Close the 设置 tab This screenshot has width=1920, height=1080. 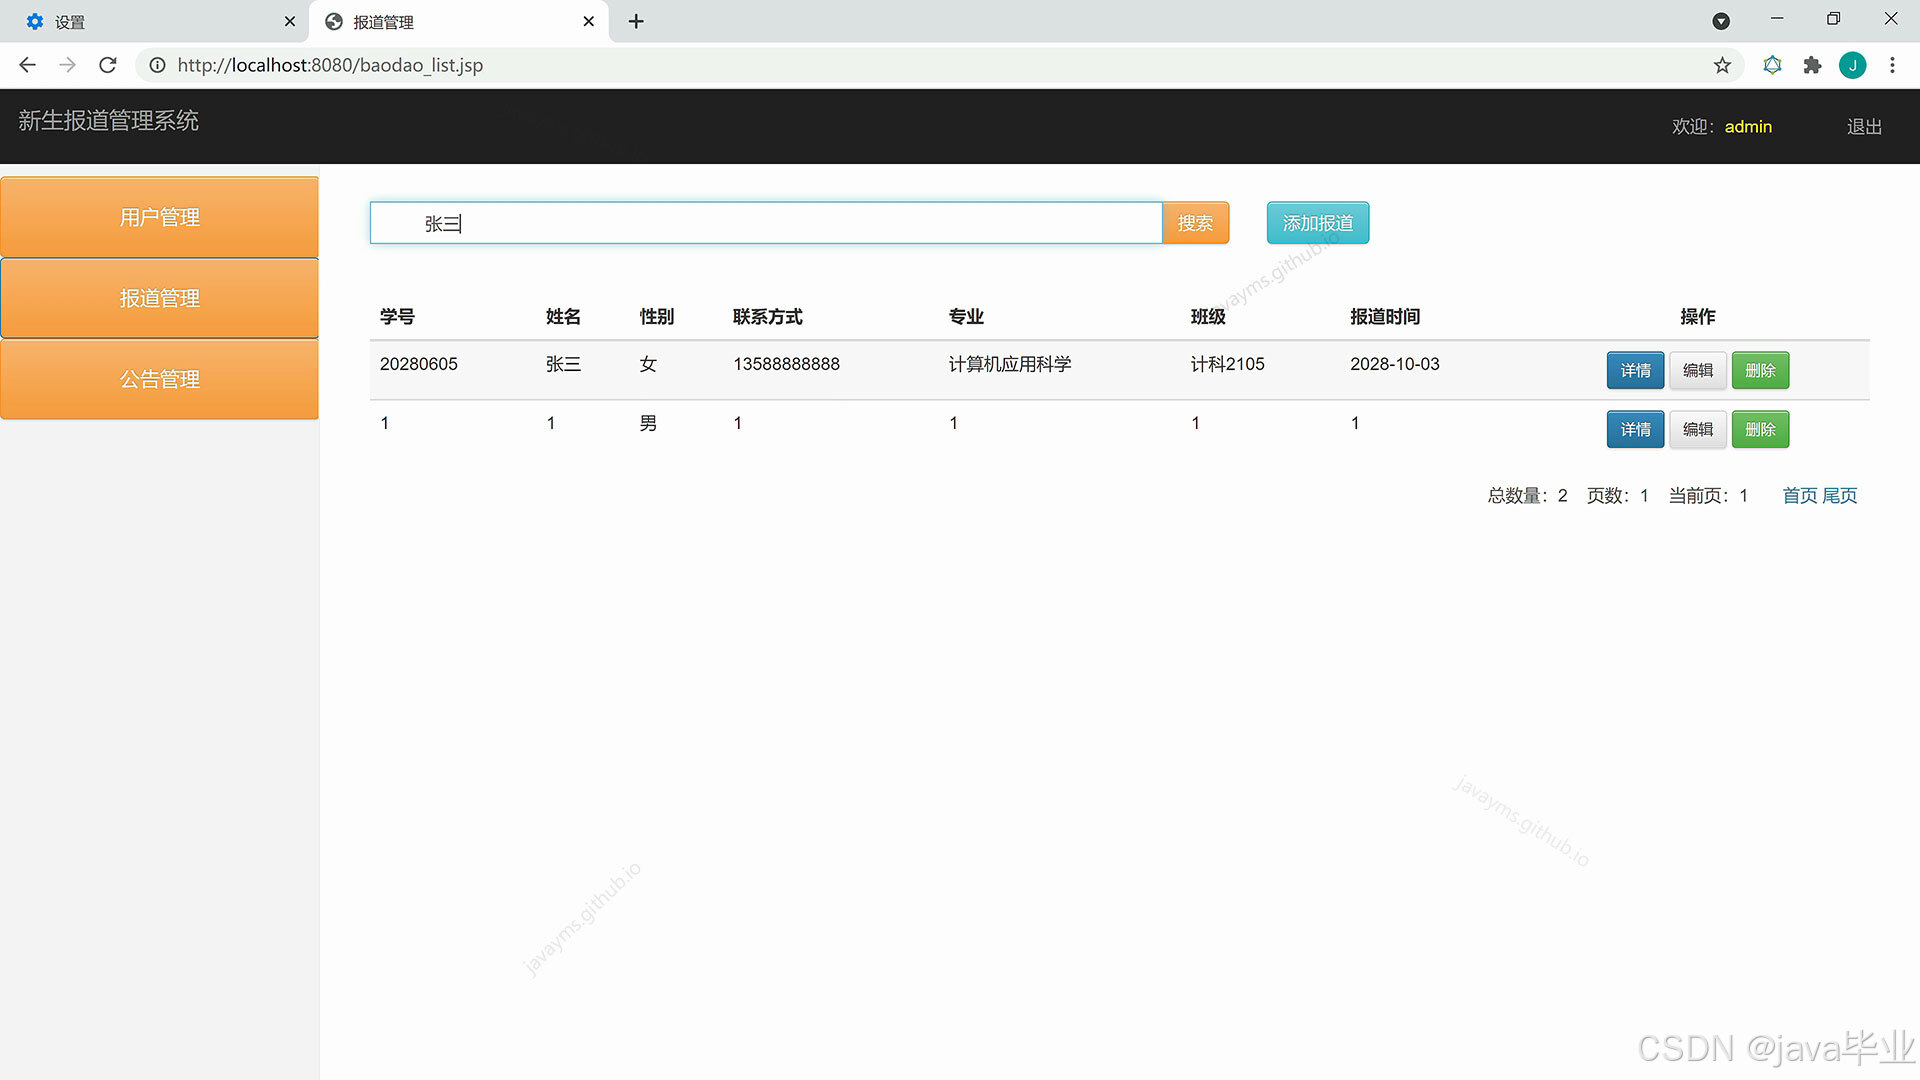pos(290,21)
